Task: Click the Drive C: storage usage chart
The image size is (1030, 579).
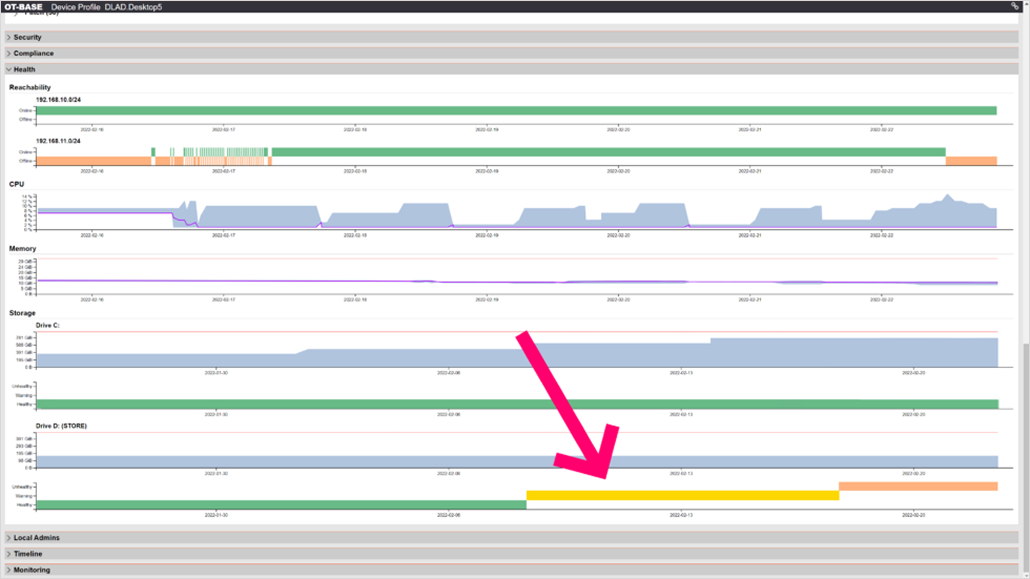Action: 516,352
